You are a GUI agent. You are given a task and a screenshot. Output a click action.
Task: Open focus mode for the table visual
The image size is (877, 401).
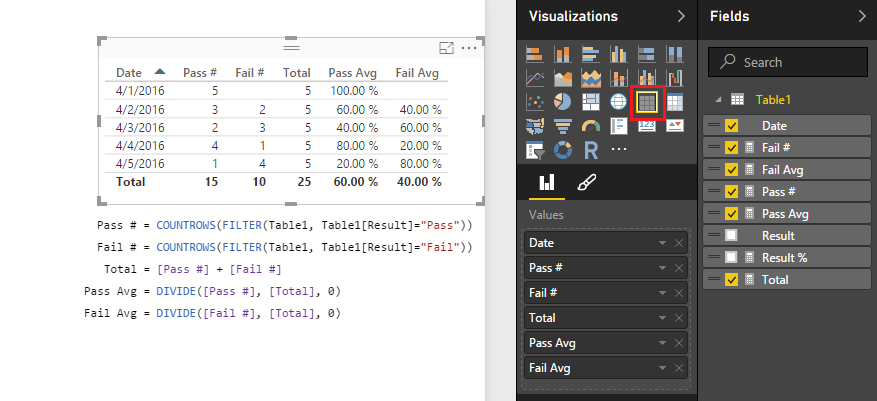(446, 48)
